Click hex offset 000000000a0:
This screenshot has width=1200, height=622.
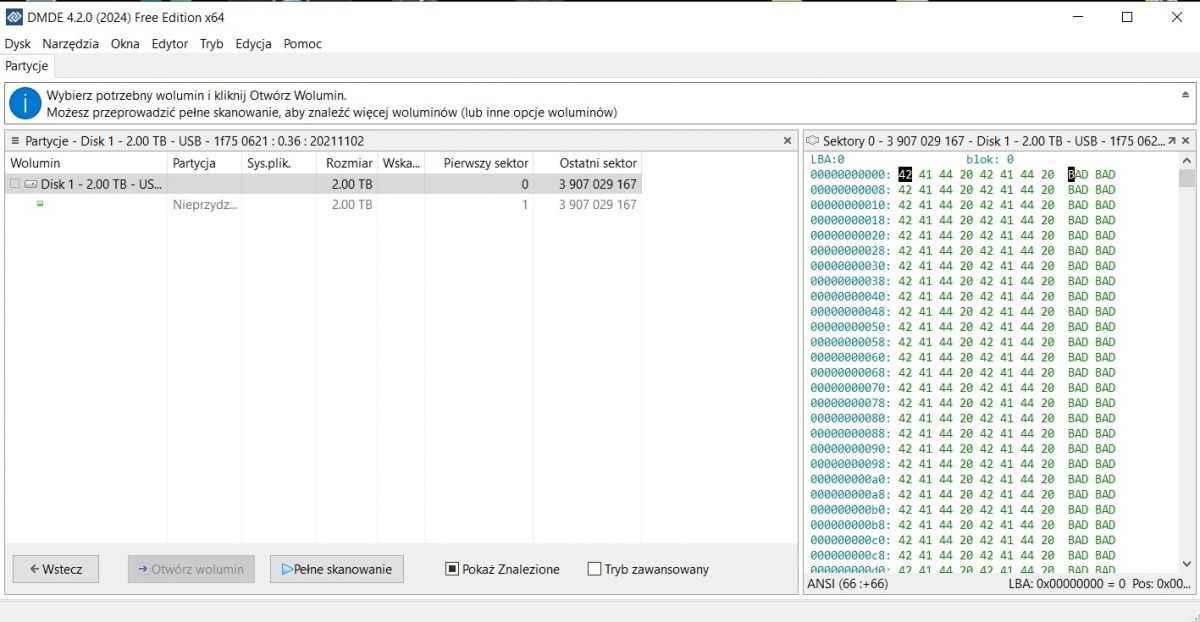pos(850,479)
